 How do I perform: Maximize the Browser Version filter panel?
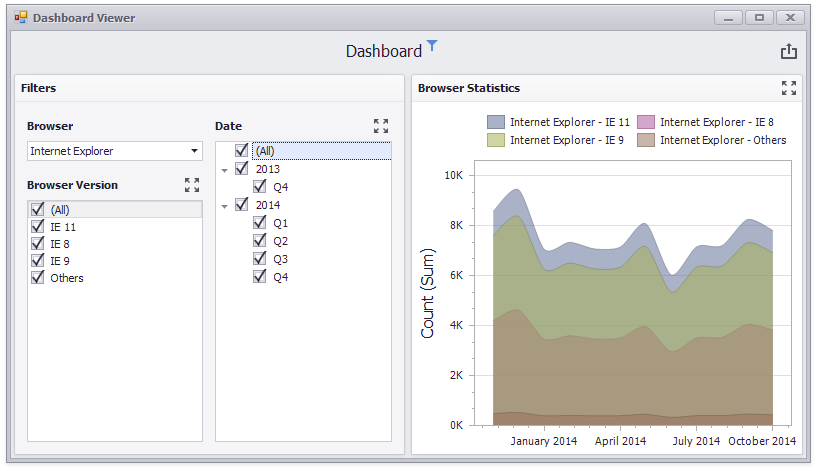click(192, 184)
